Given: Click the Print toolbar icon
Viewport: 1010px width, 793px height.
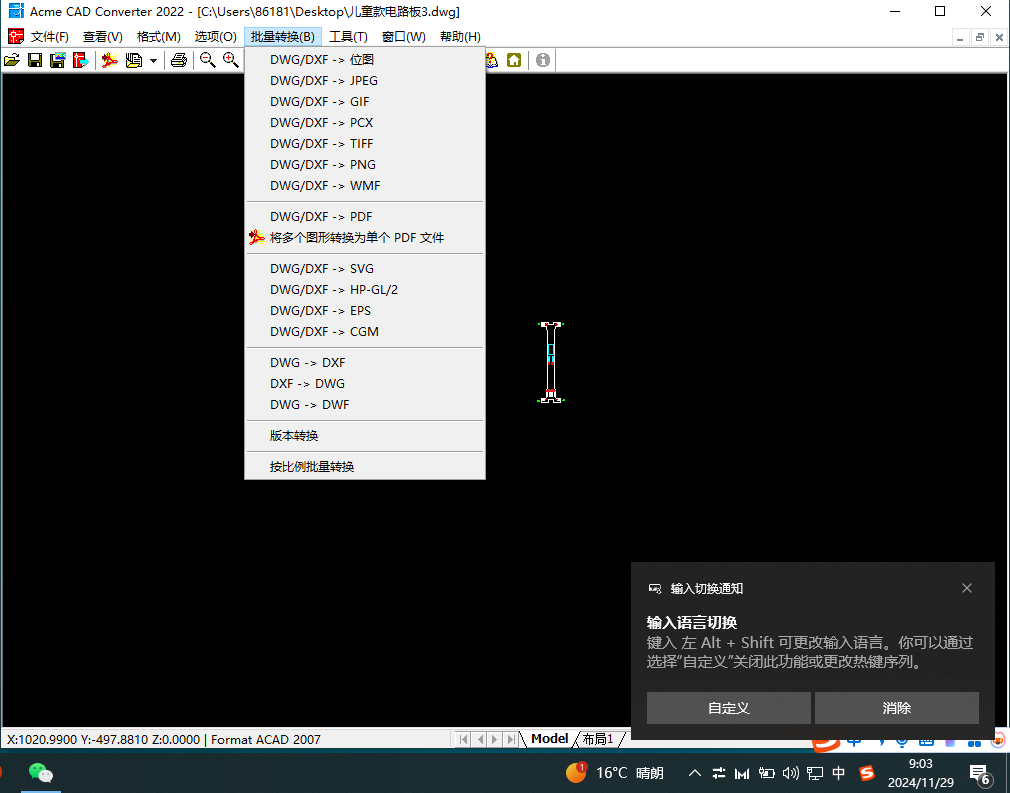Looking at the screenshot, I should point(178,61).
